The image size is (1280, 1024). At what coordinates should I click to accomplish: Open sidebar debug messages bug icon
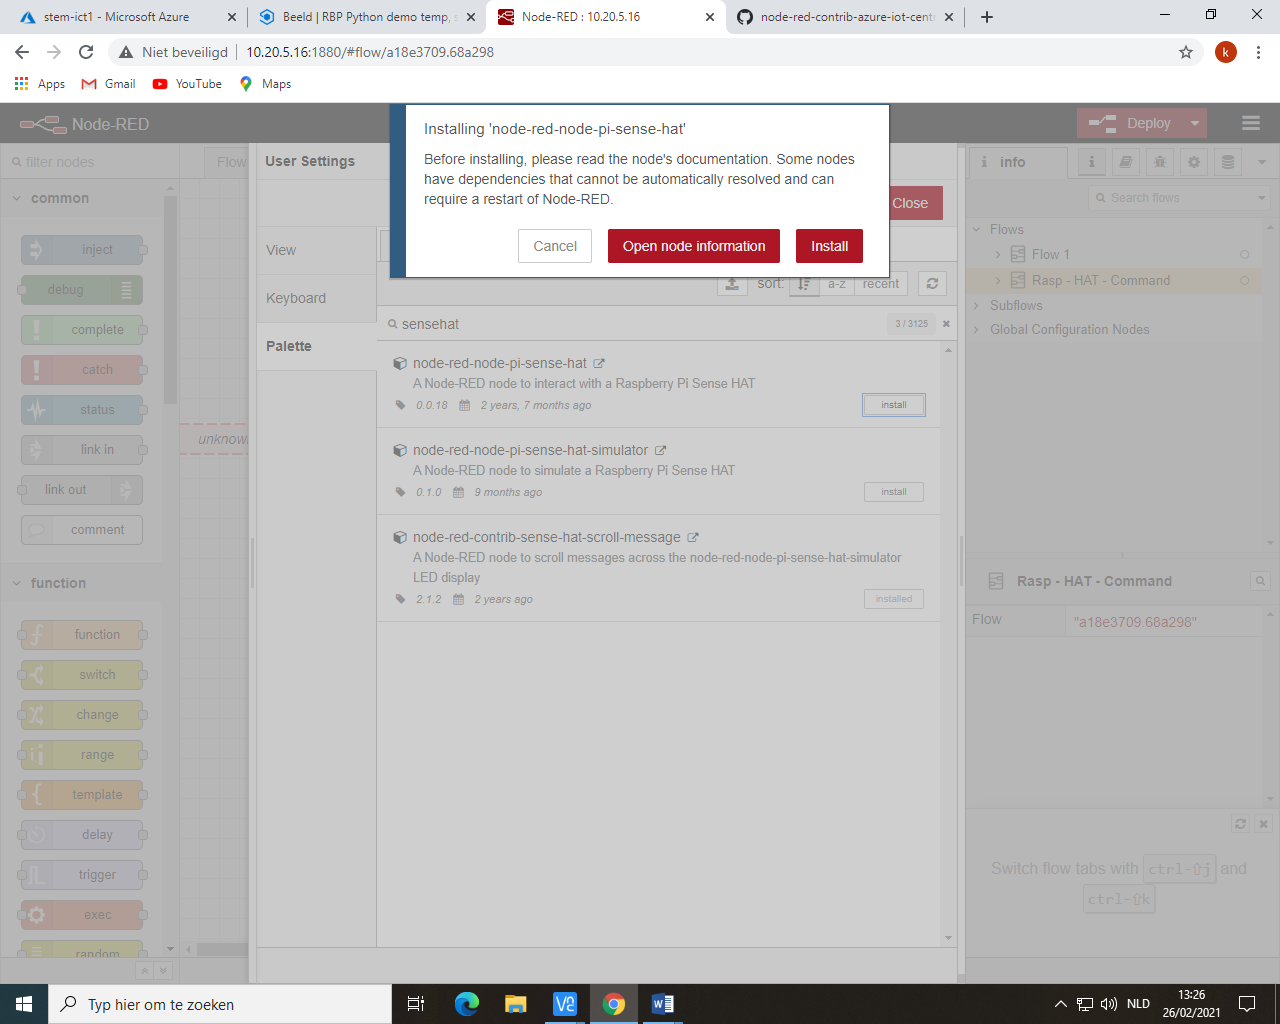[1160, 162]
